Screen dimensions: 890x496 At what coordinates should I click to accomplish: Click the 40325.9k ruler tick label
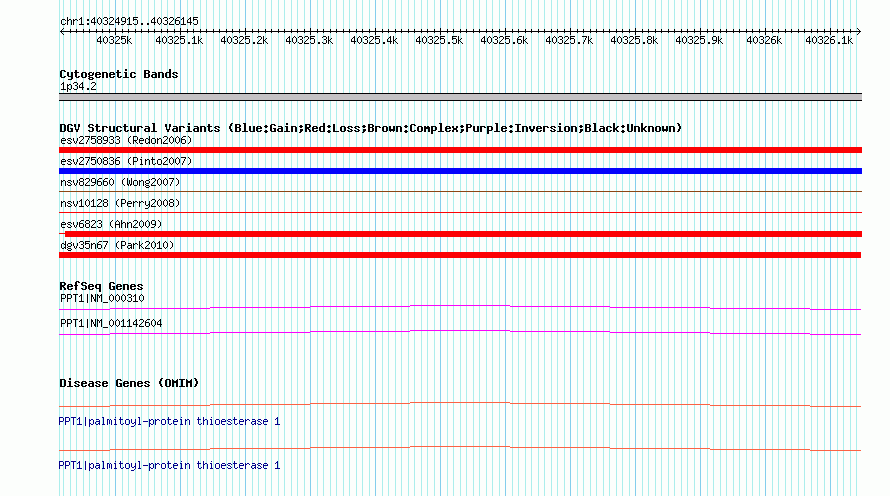[x=699, y=40]
